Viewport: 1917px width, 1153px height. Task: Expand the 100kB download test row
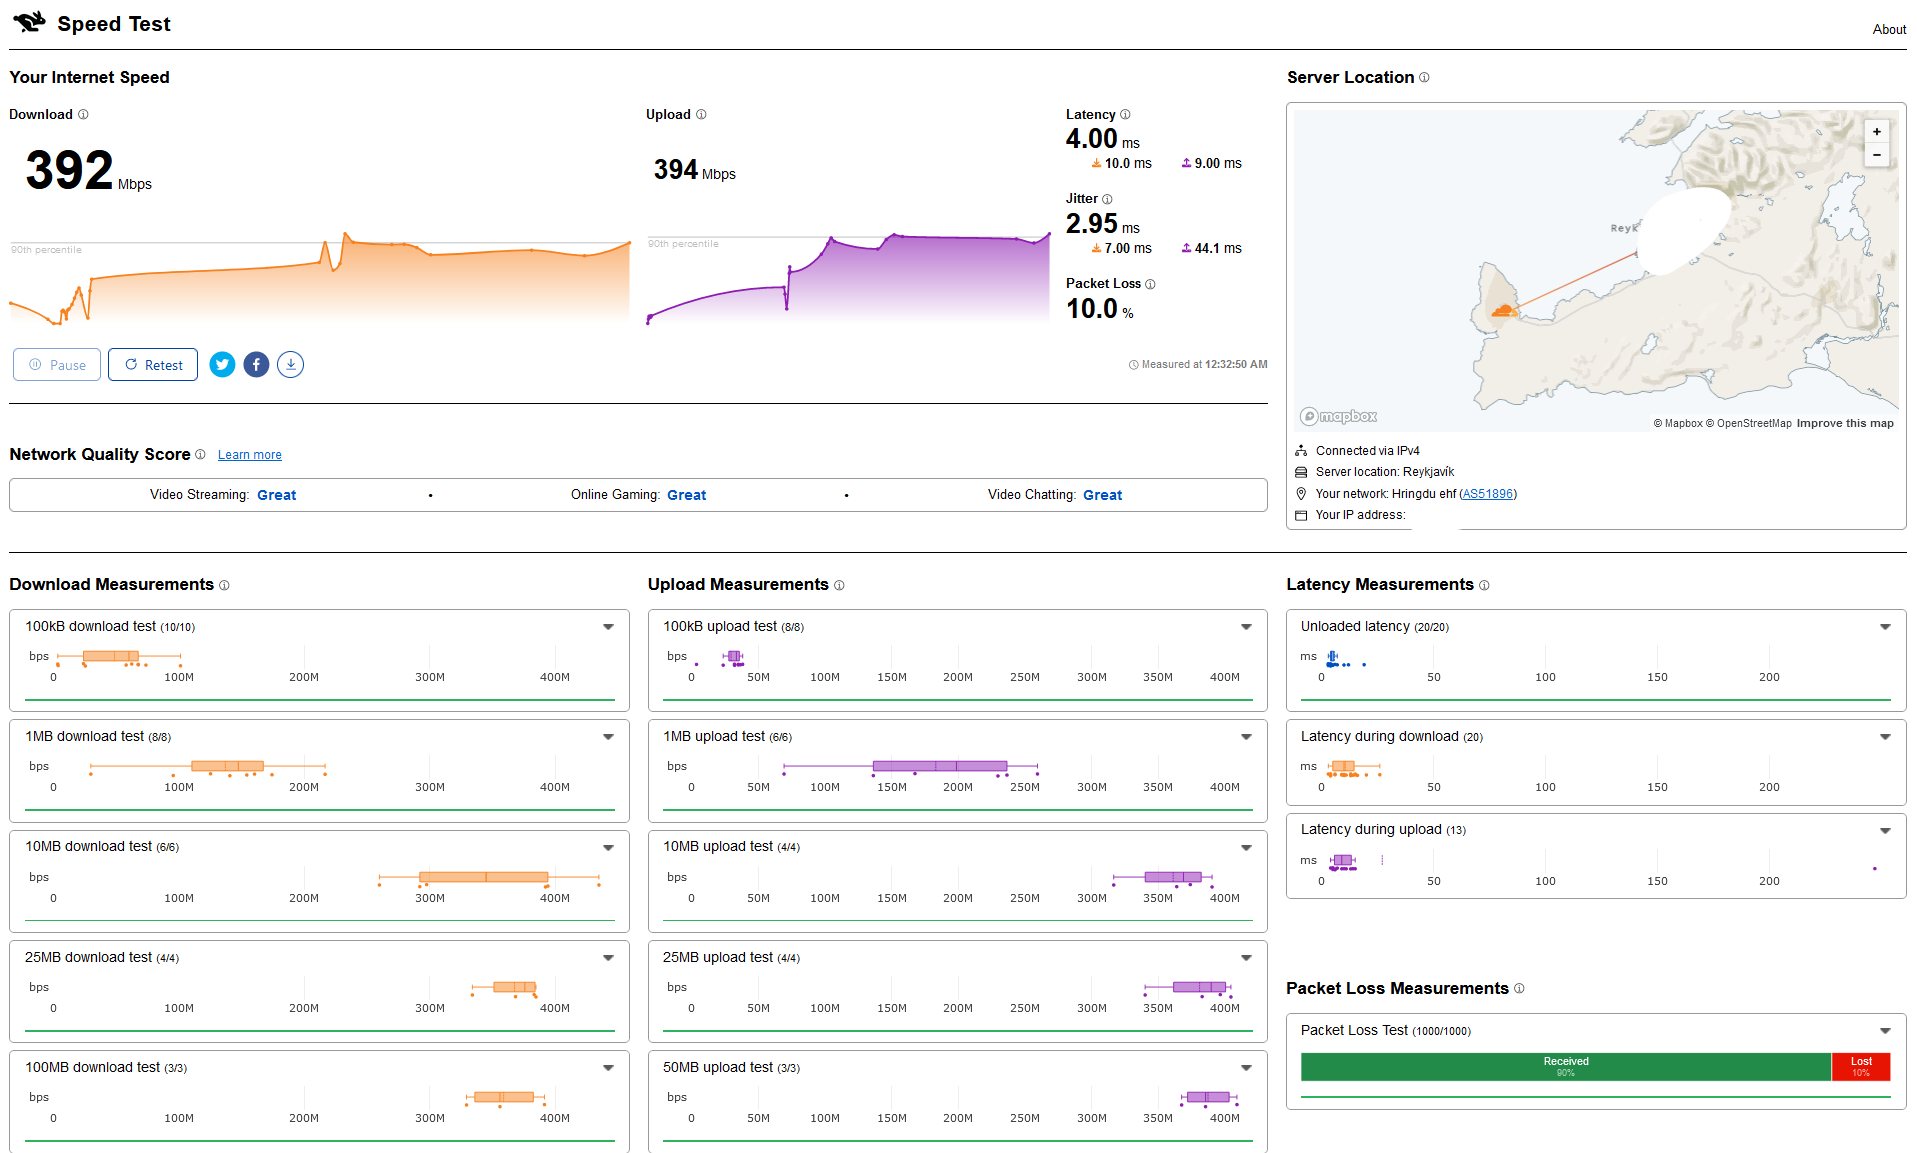(608, 627)
